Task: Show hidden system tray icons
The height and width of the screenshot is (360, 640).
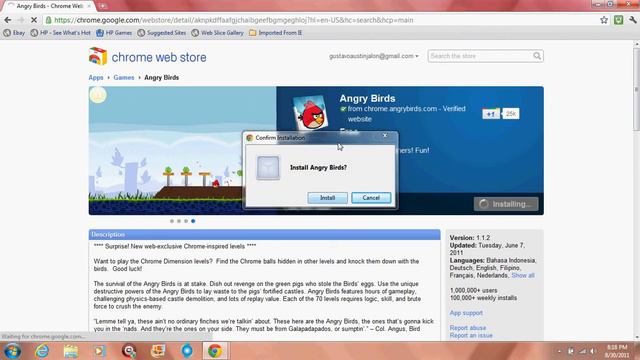Action: [x=559, y=351]
